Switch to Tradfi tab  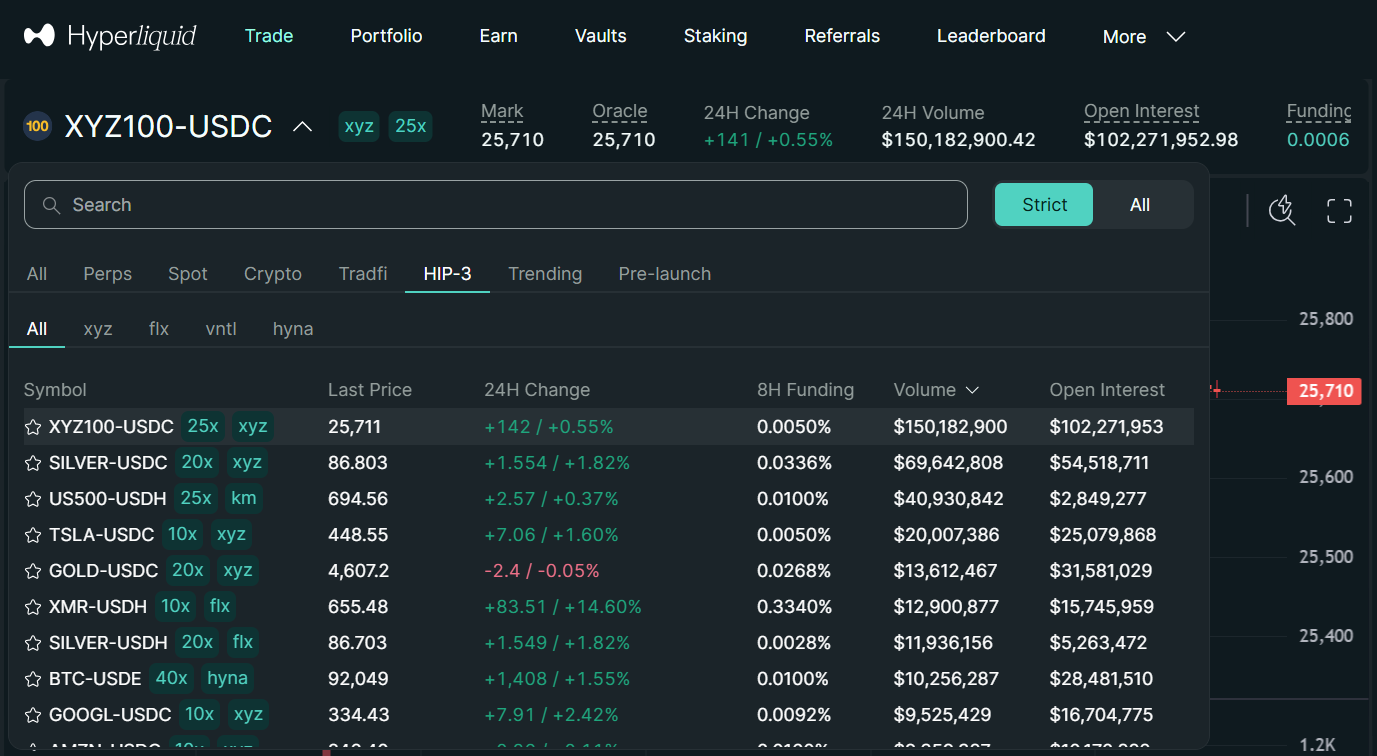[363, 274]
